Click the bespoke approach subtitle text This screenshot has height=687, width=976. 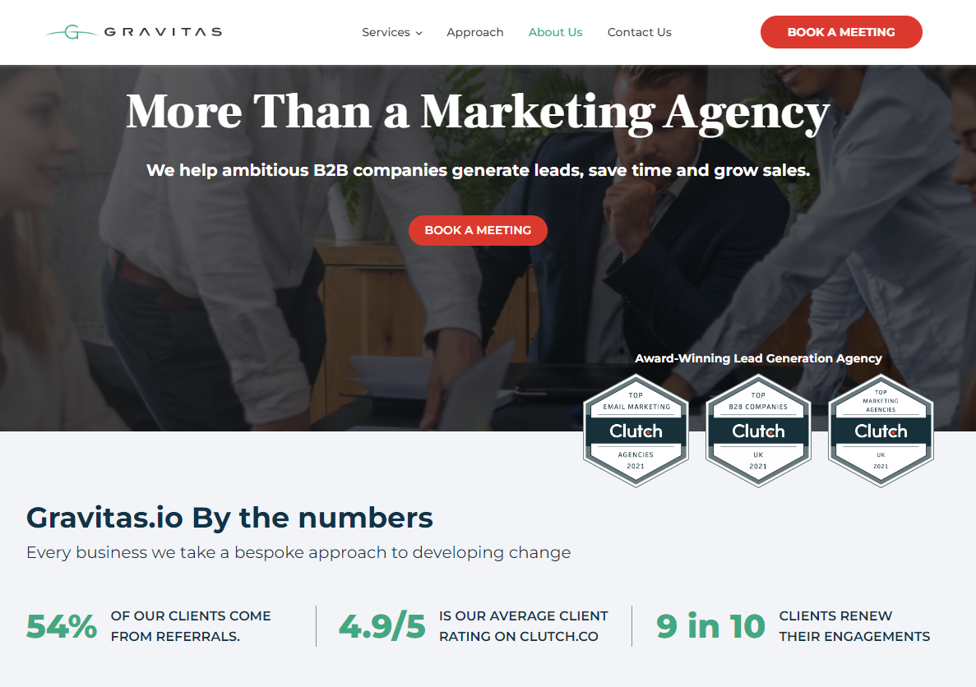[298, 553]
